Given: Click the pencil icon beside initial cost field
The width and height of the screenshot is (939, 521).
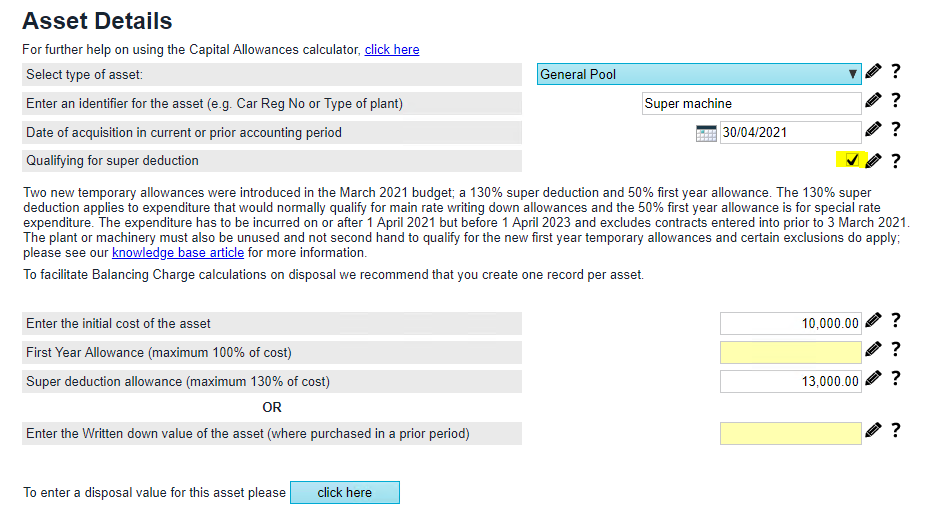Looking at the screenshot, I should 873,321.
